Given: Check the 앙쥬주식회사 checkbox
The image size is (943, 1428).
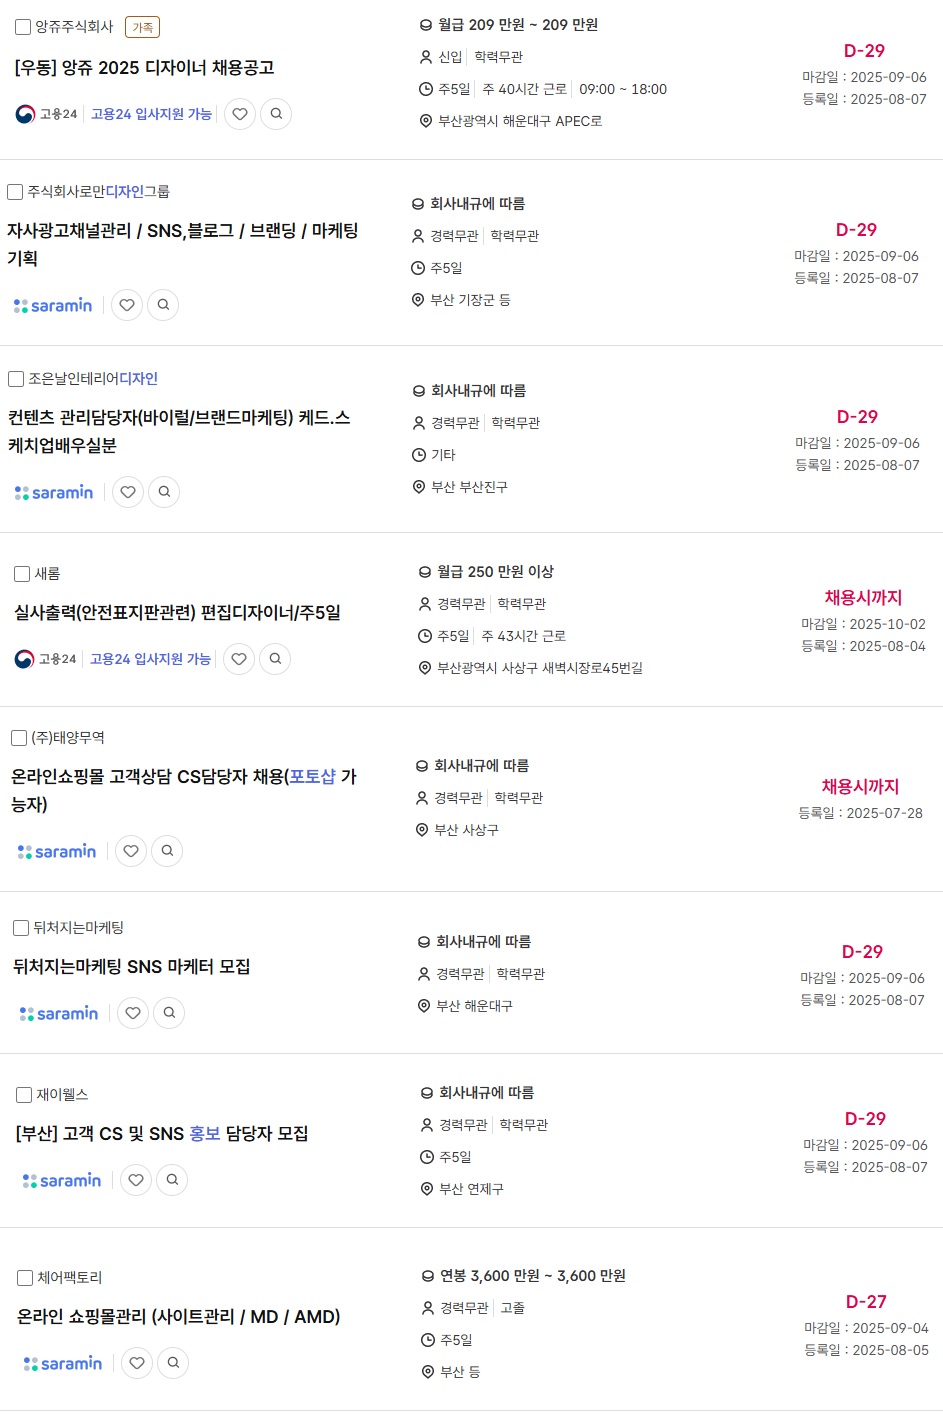Looking at the screenshot, I should point(23,27).
